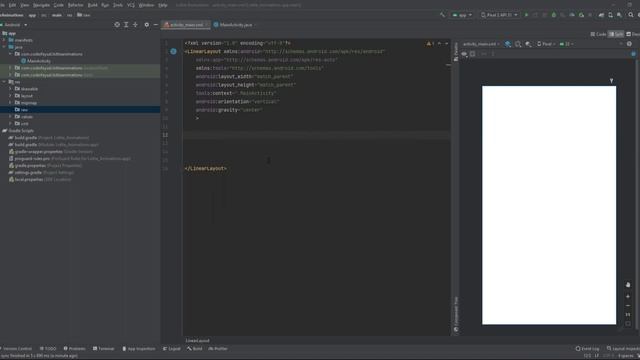
Task: Click the Profile app icon
Action: 572,15
